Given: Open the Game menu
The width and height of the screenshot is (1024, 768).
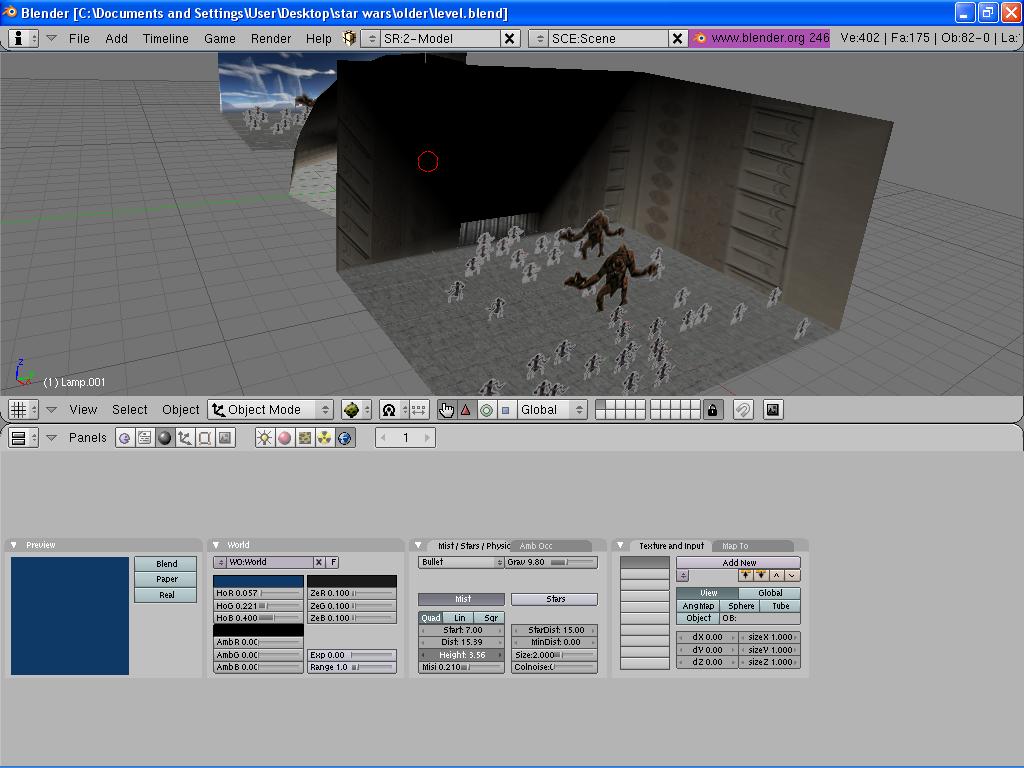Looking at the screenshot, I should pyautogui.click(x=219, y=39).
